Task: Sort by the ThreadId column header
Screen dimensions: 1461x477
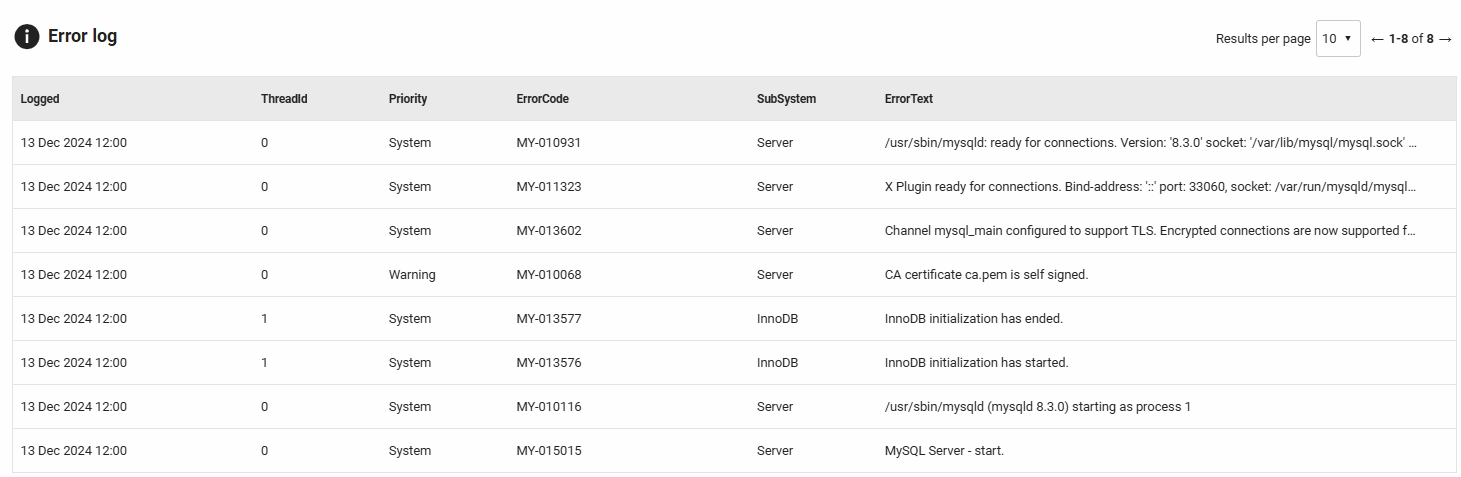Action: [x=284, y=99]
